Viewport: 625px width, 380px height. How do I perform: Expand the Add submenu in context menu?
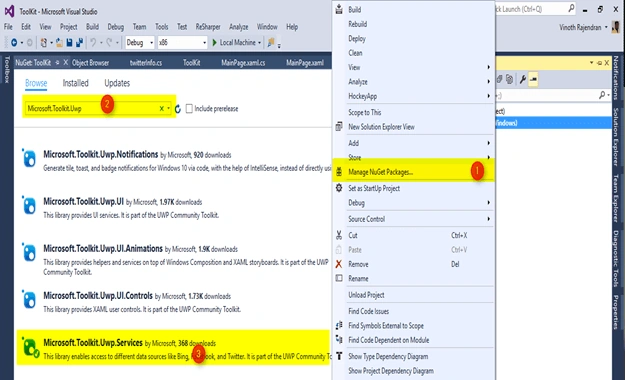tap(488, 143)
